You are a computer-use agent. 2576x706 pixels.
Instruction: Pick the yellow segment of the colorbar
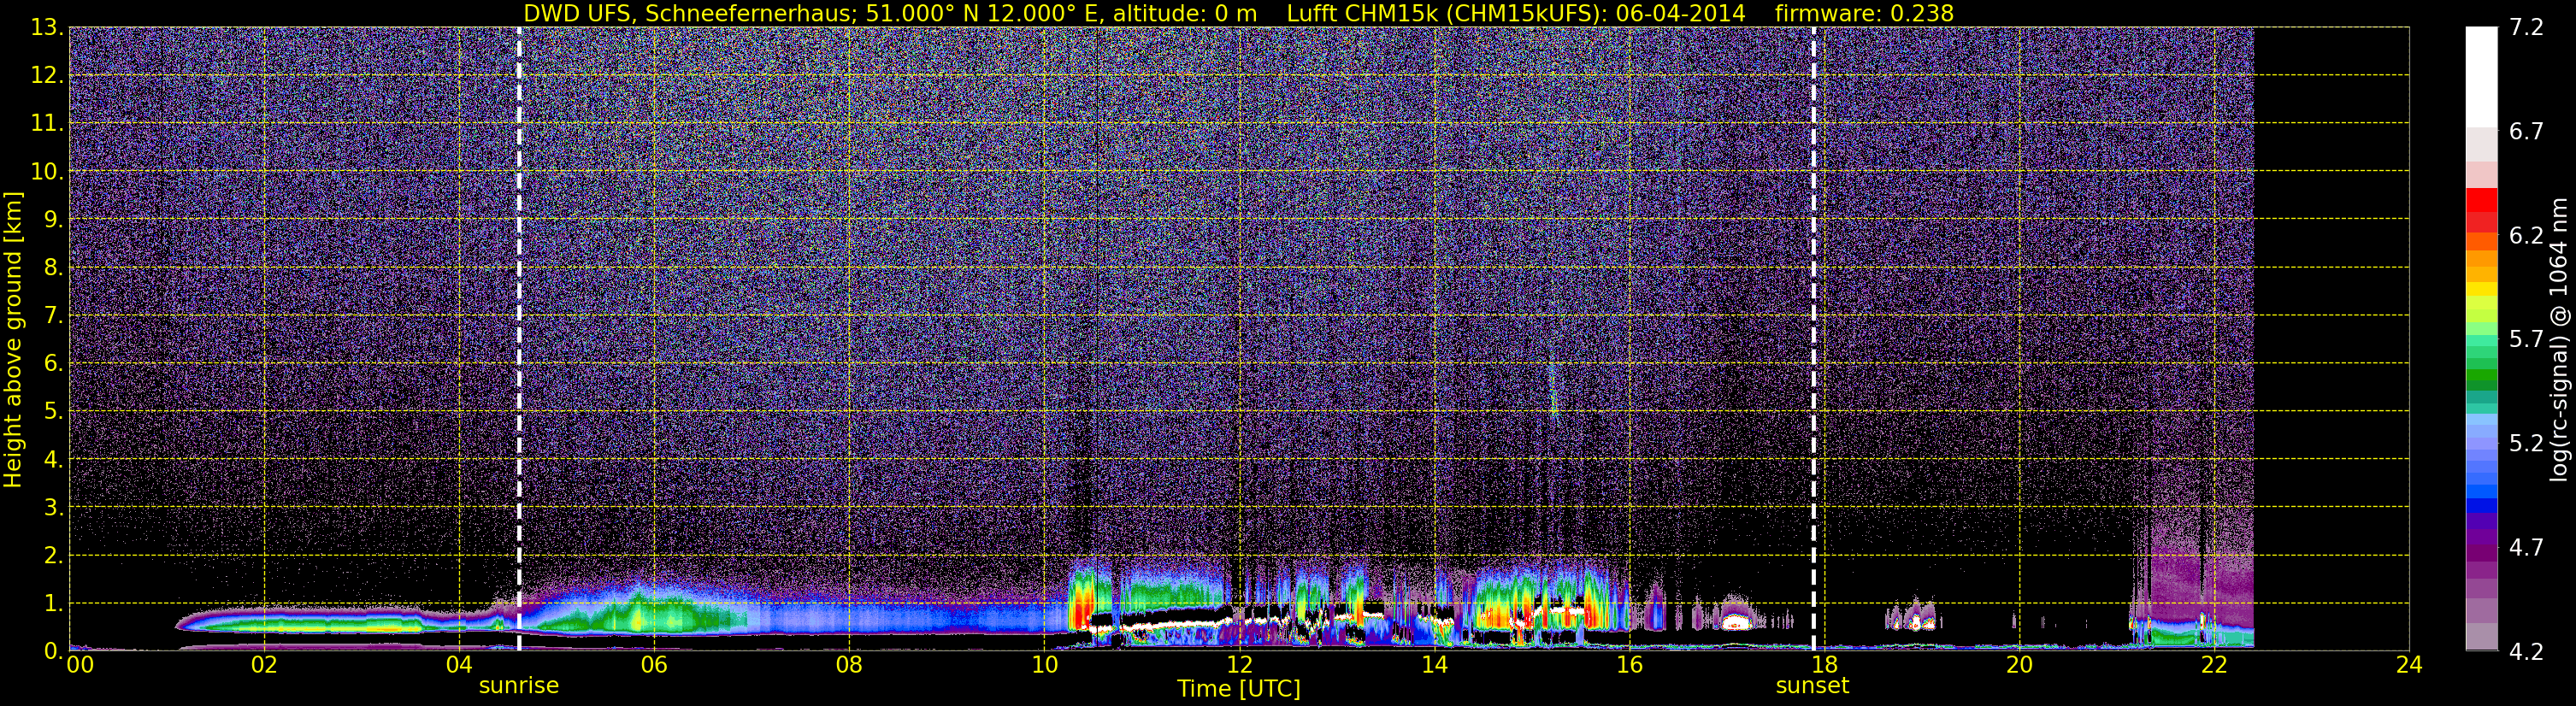[2481, 290]
